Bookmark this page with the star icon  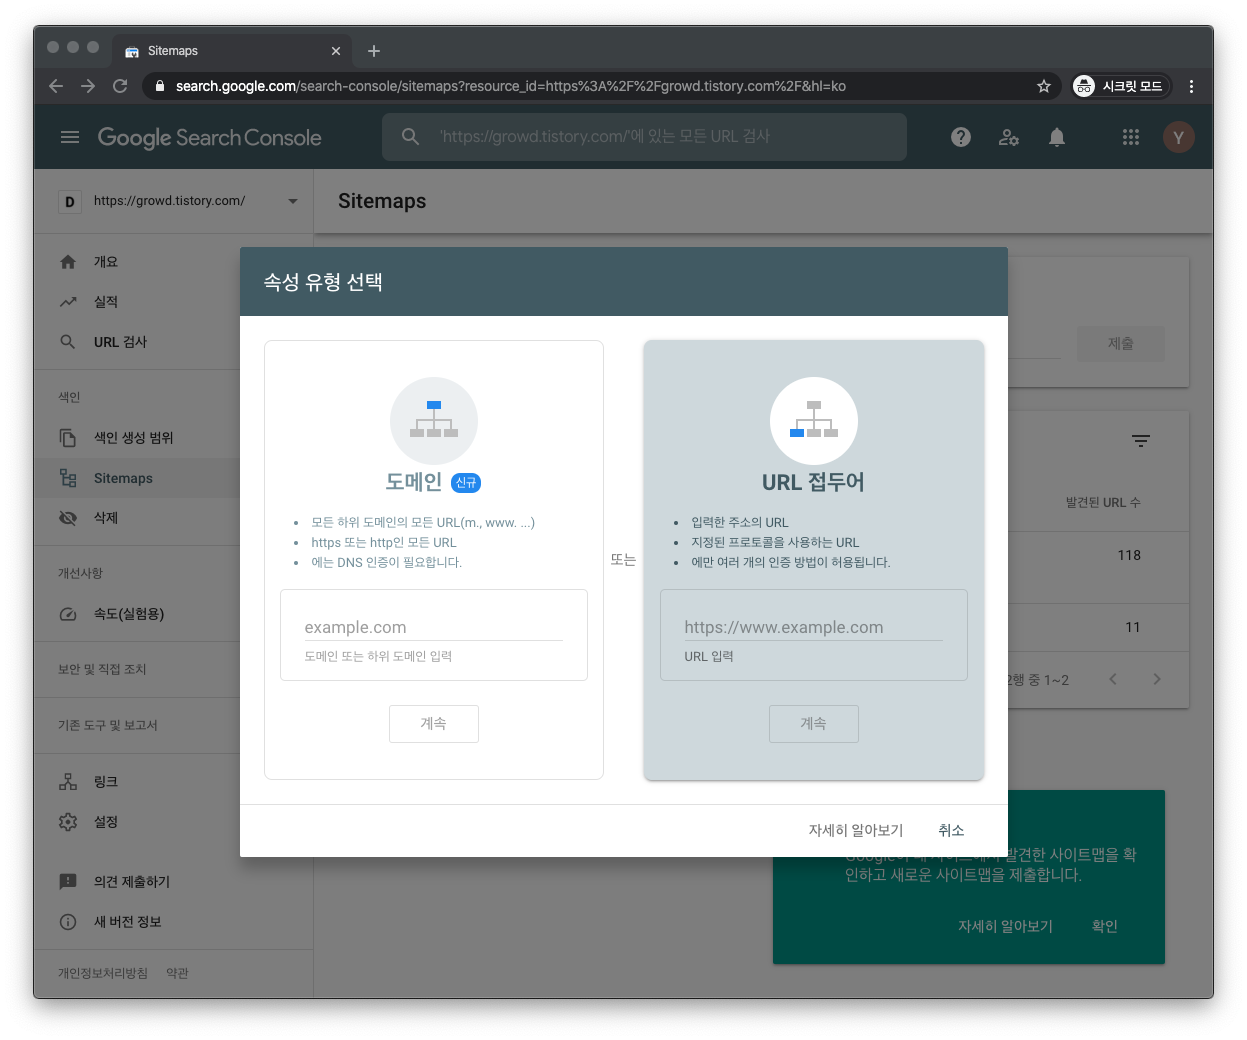(1044, 86)
